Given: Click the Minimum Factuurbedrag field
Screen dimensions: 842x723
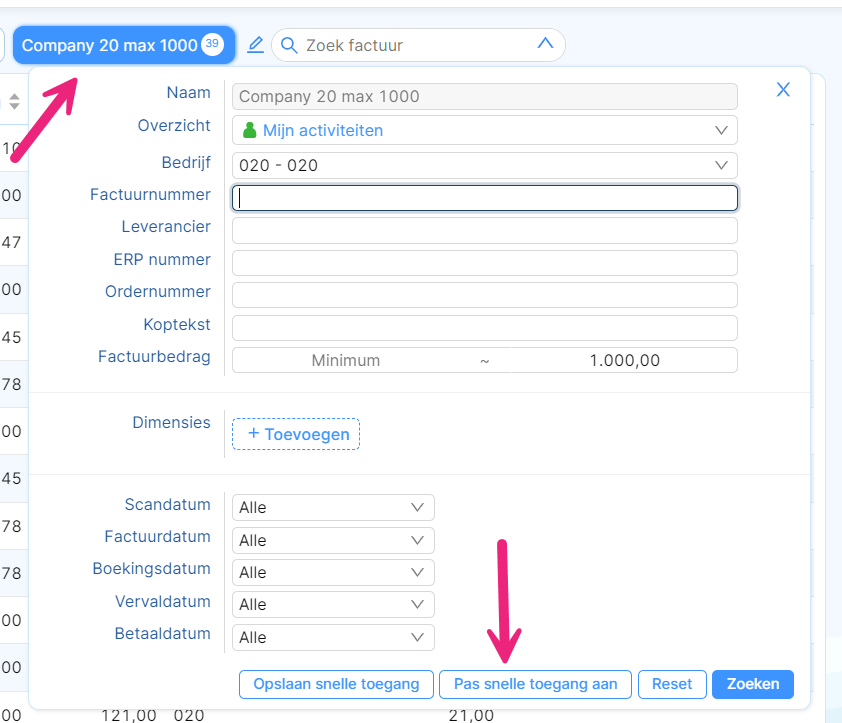Looking at the screenshot, I should click(x=346, y=360).
